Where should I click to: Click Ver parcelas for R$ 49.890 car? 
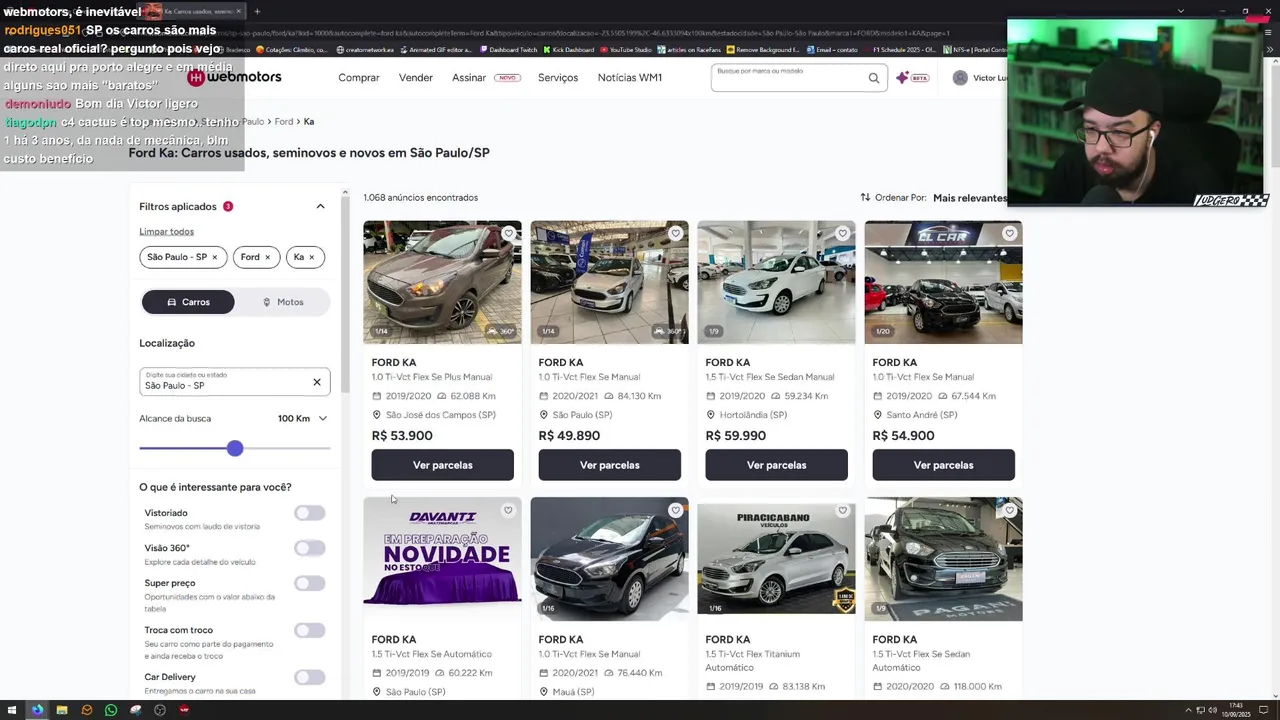(610, 465)
